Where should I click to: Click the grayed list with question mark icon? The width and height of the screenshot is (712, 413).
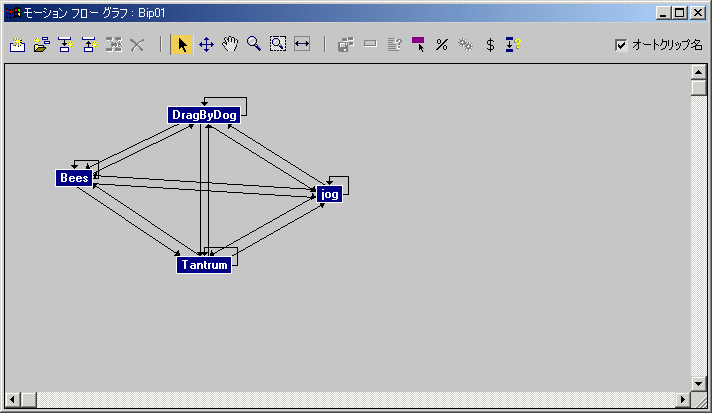[x=395, y=44]
